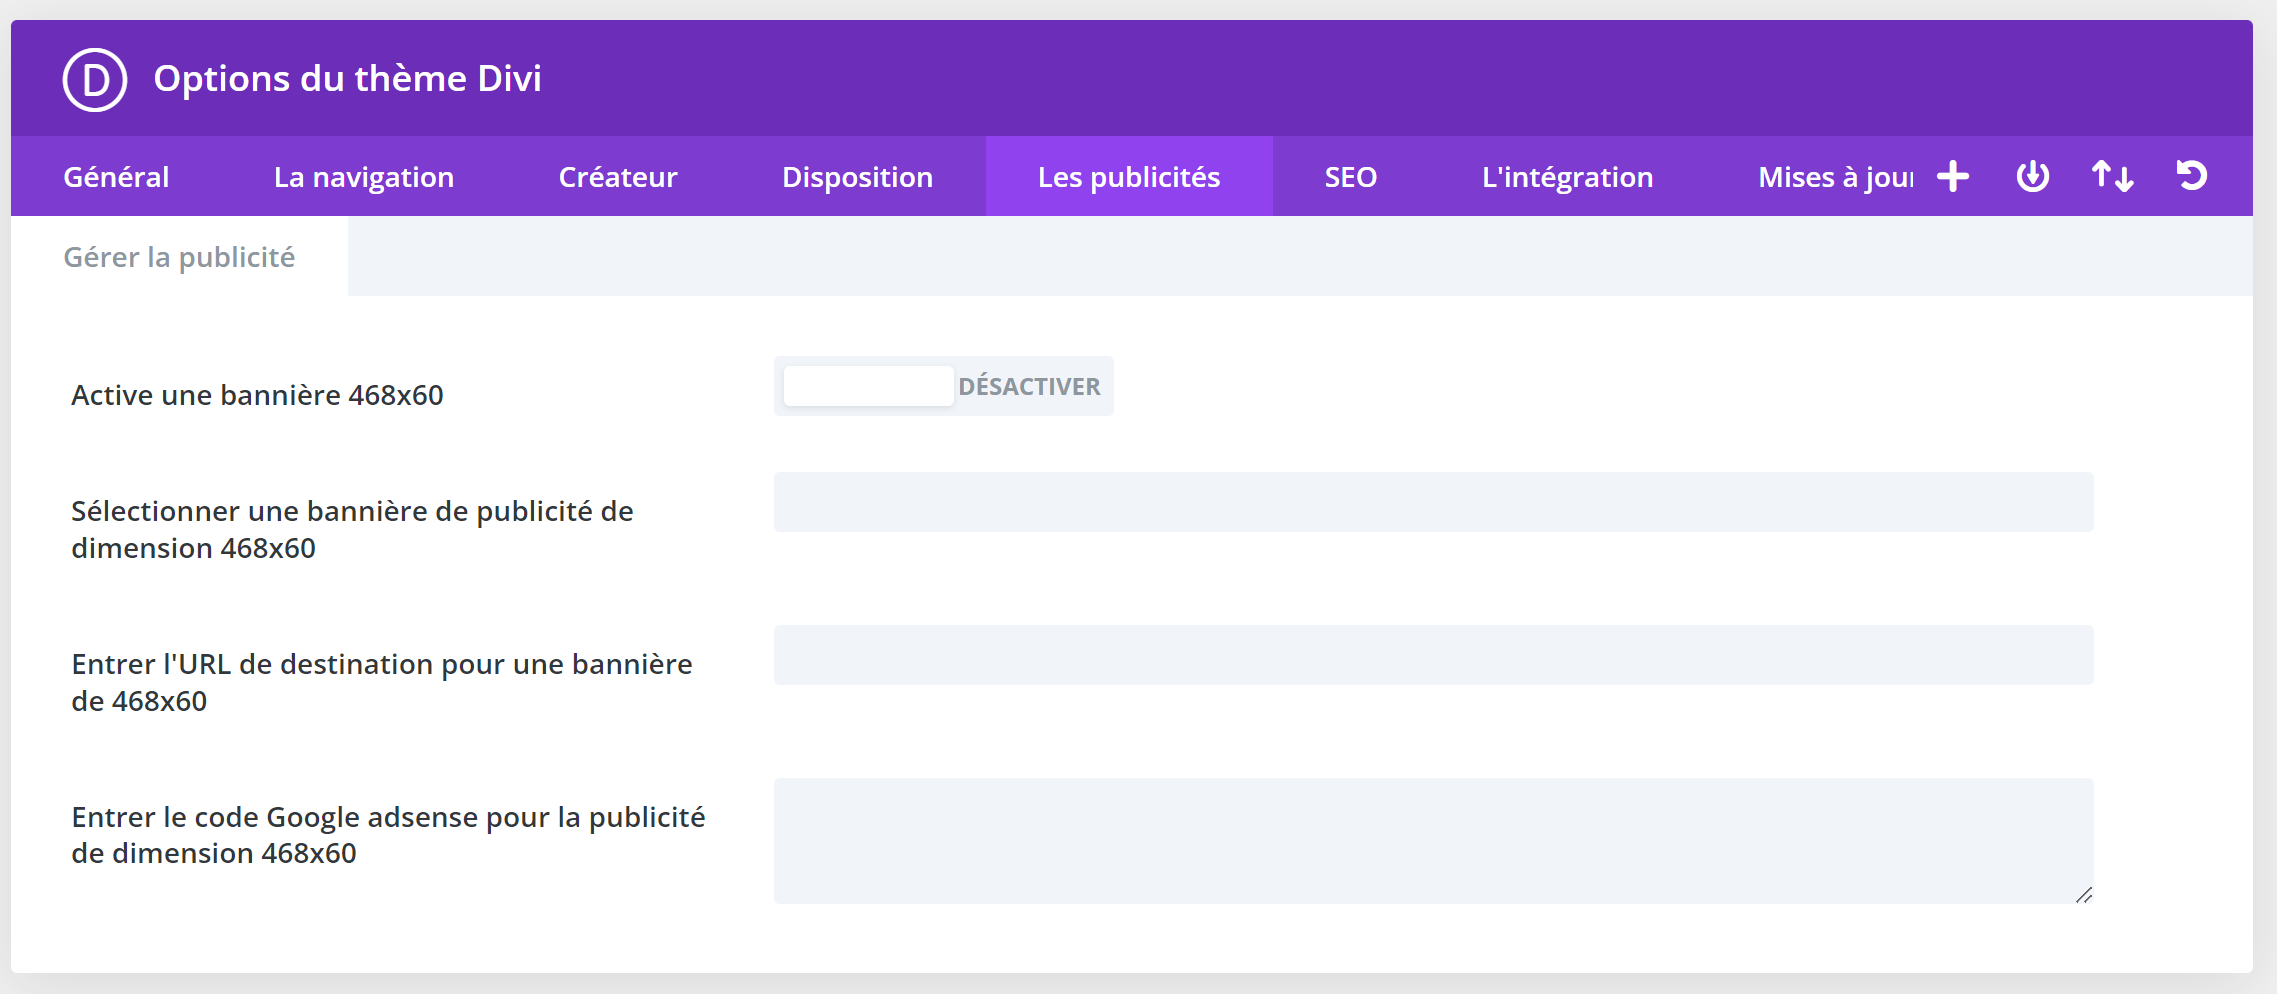Click the Entrer le code Google adsense label
This screenshot has height=994, width=2277.
click(388, 835)
